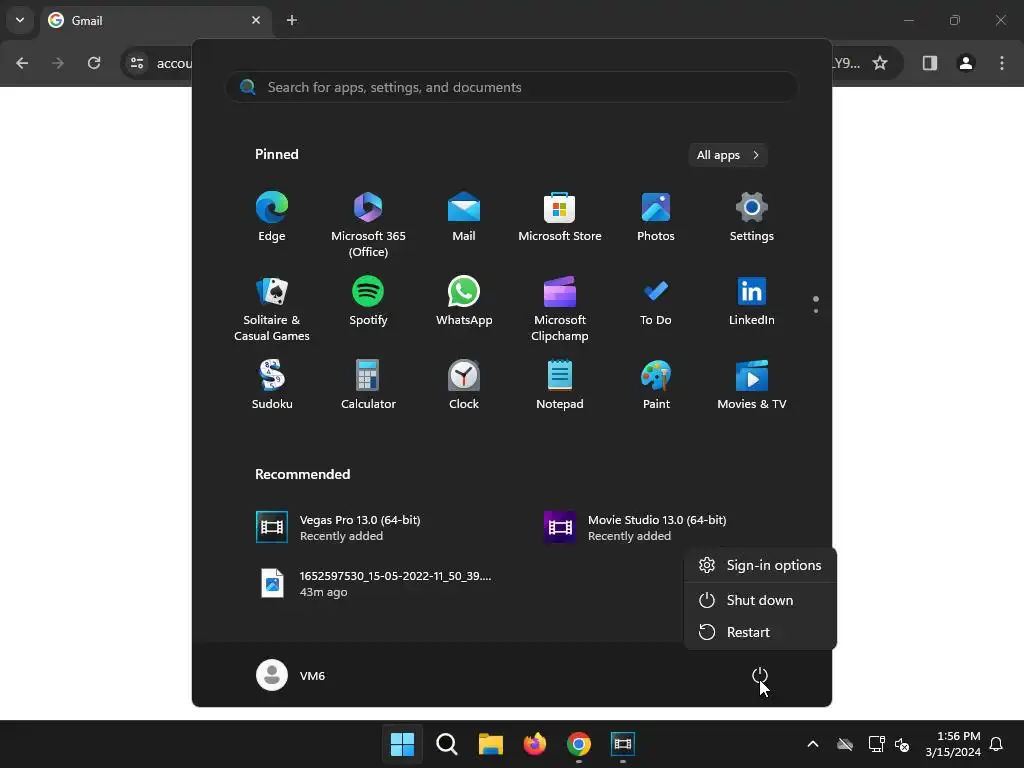1024x768 pixels.
Task: Open Microsoft Clipchamp
Action: [560, 309]
